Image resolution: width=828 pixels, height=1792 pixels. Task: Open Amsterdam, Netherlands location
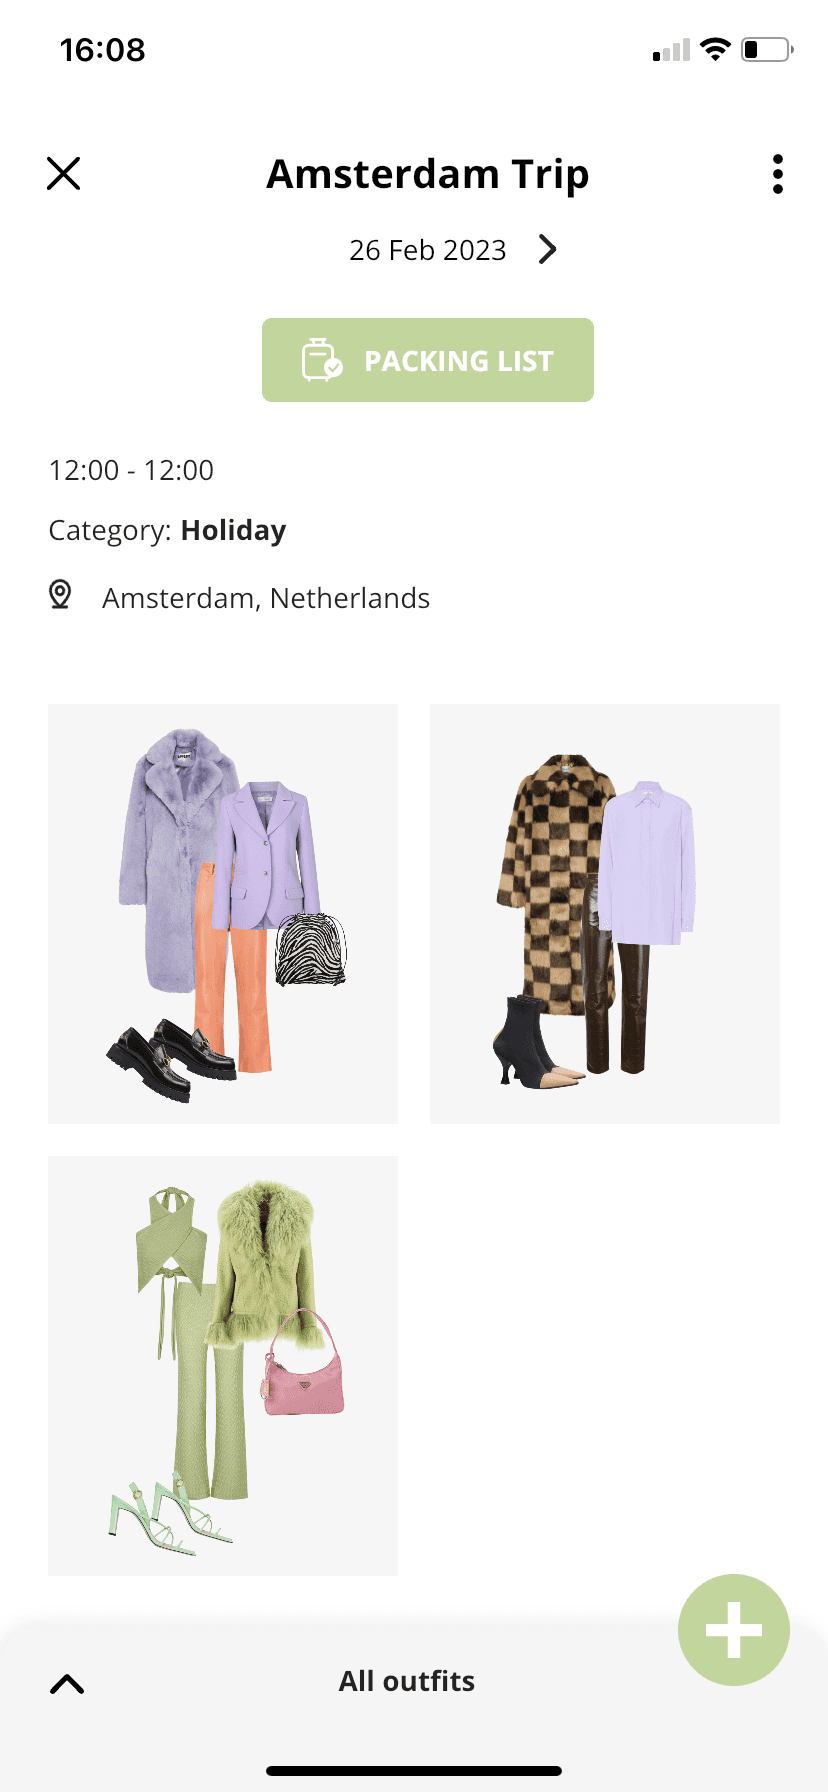click(266, 598)
